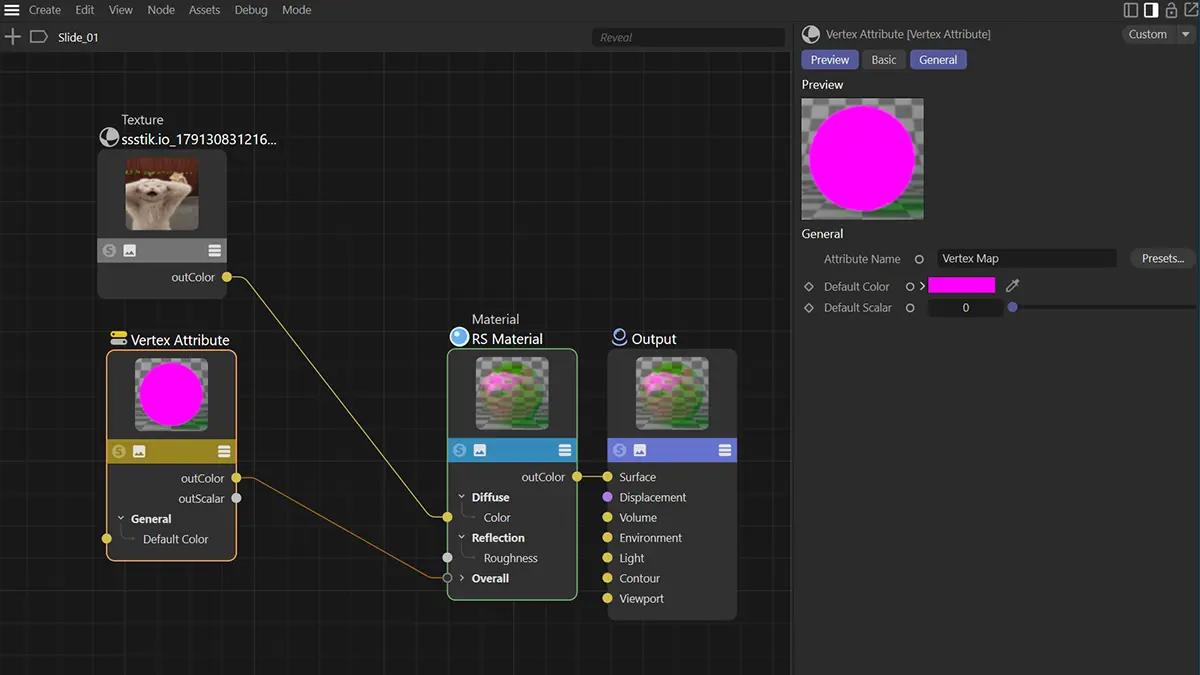Open the RS Material node's hamburger menu
Screen dimensions: 1200x675
point(565,451)
